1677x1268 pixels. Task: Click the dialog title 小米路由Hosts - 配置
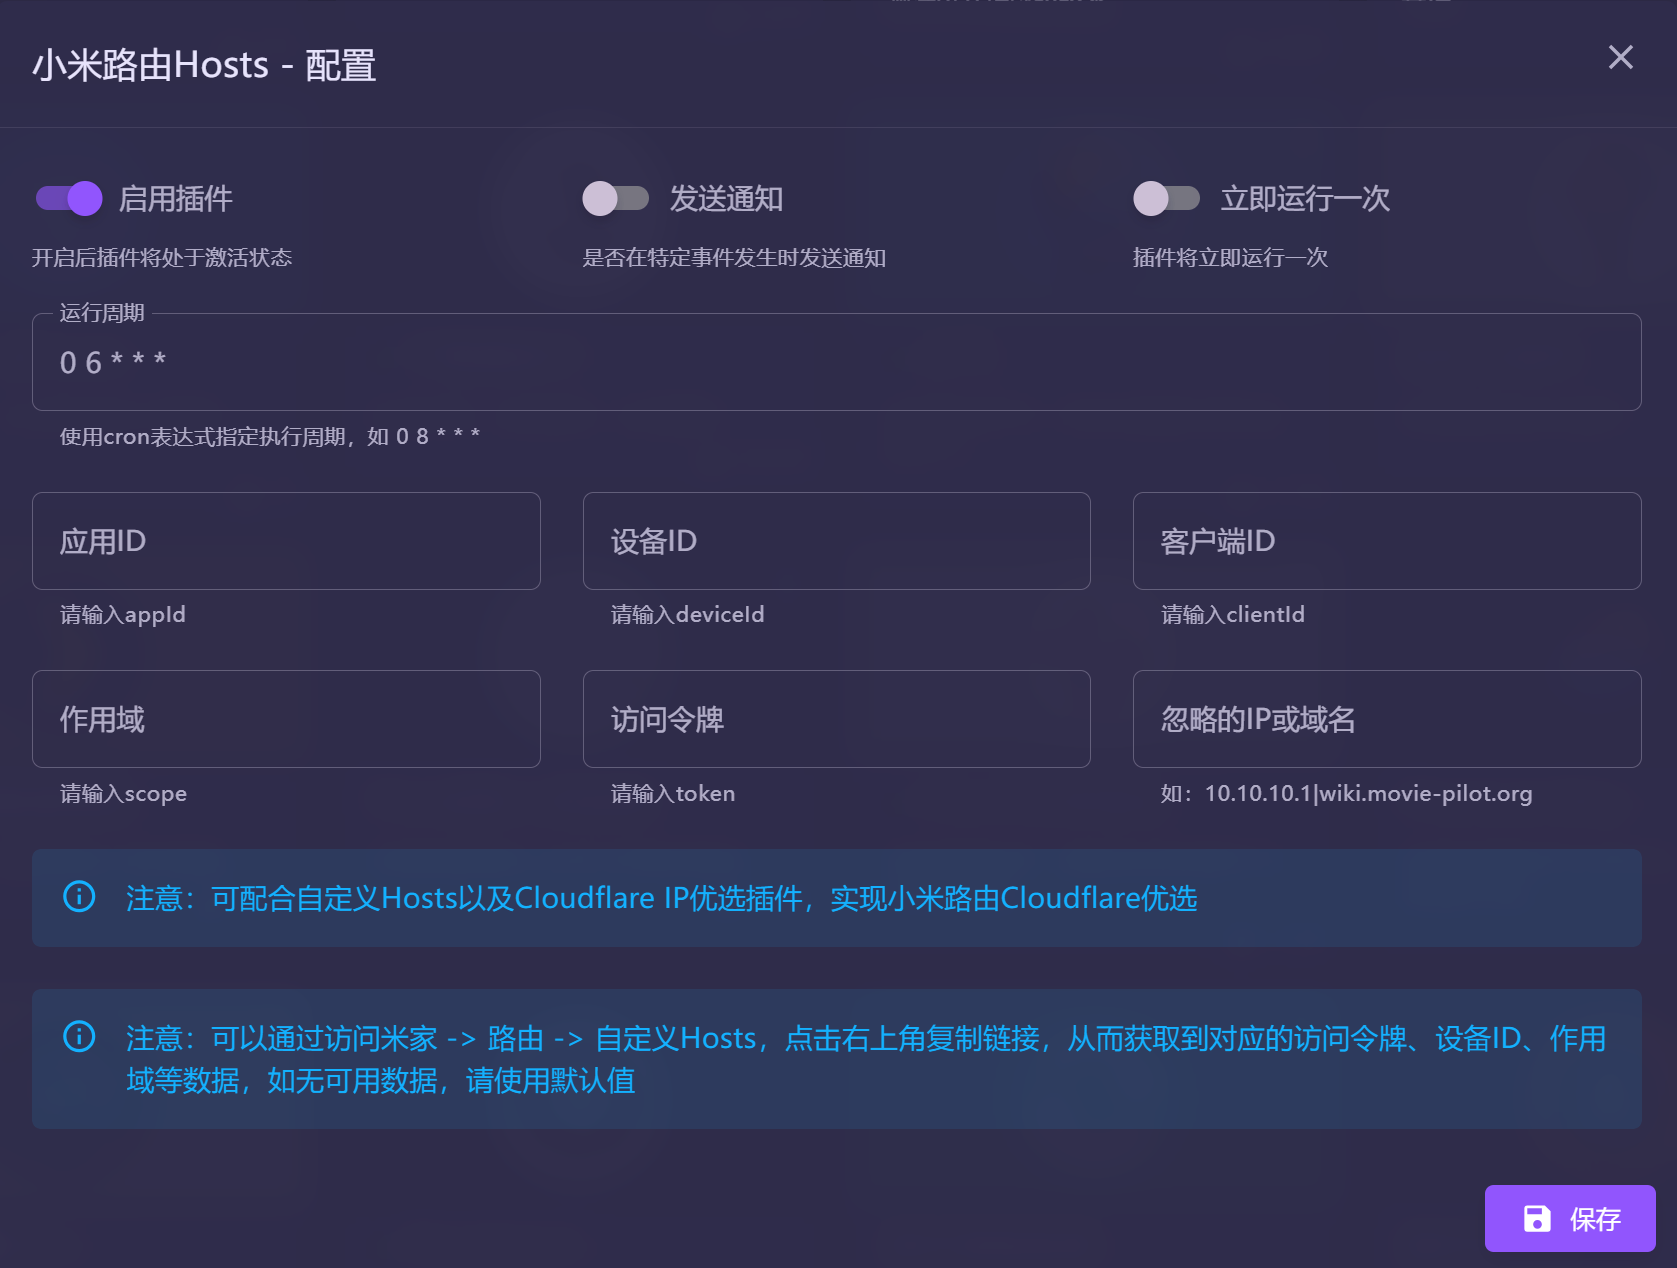pyautogui.click(x=204, y=66)
